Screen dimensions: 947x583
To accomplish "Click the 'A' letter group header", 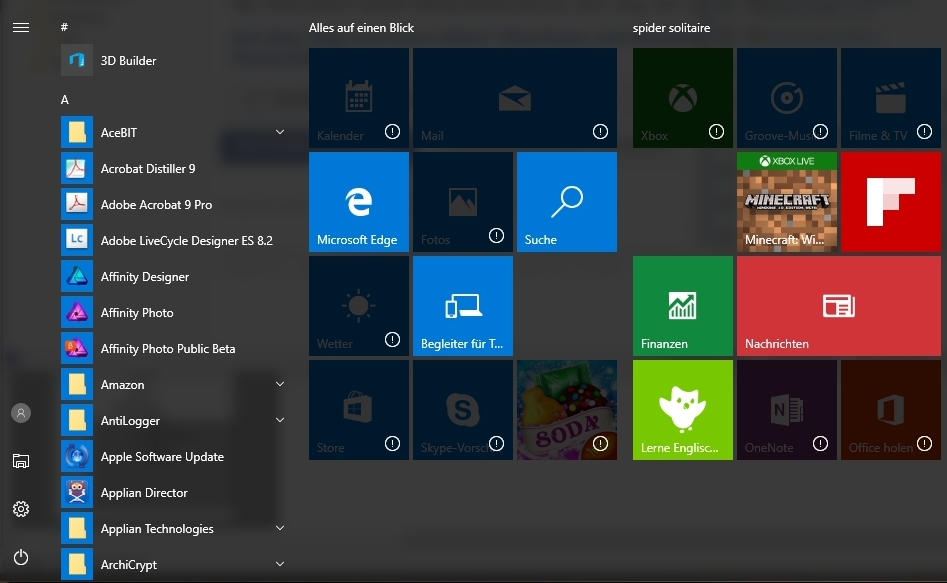I will click(65, 100).
